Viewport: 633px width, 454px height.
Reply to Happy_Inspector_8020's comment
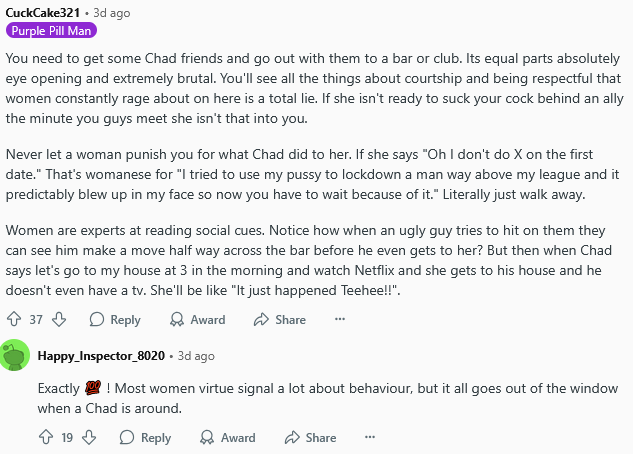(x=146, y=438)
